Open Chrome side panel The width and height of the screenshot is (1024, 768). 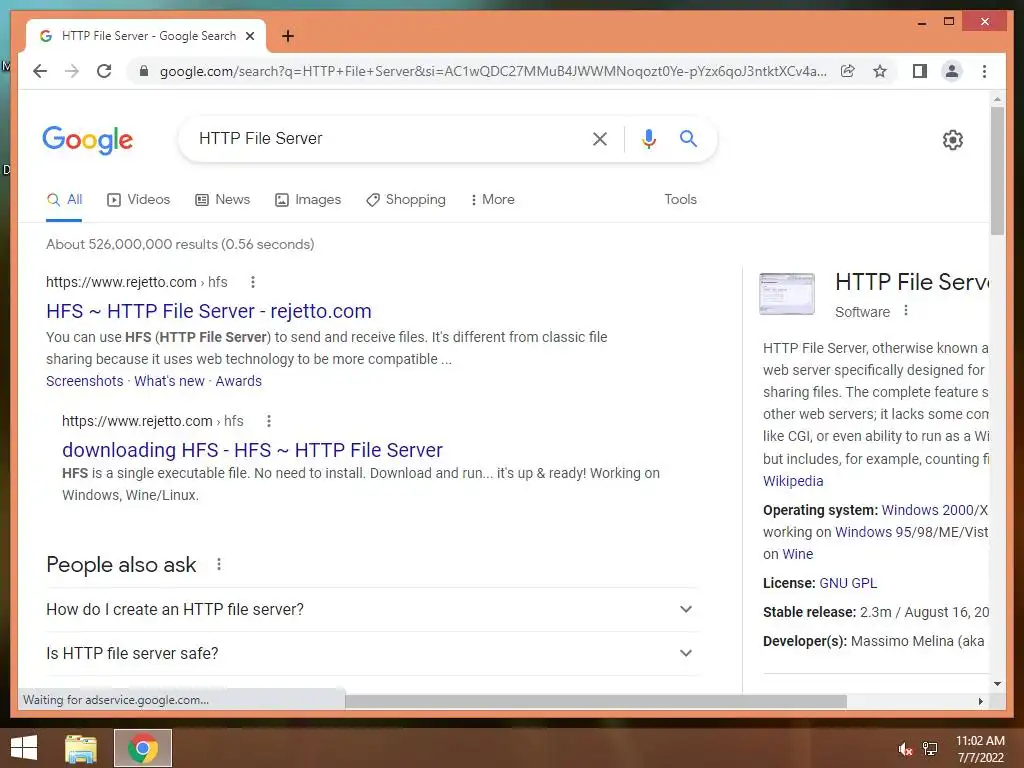click(x=920, y=71)
